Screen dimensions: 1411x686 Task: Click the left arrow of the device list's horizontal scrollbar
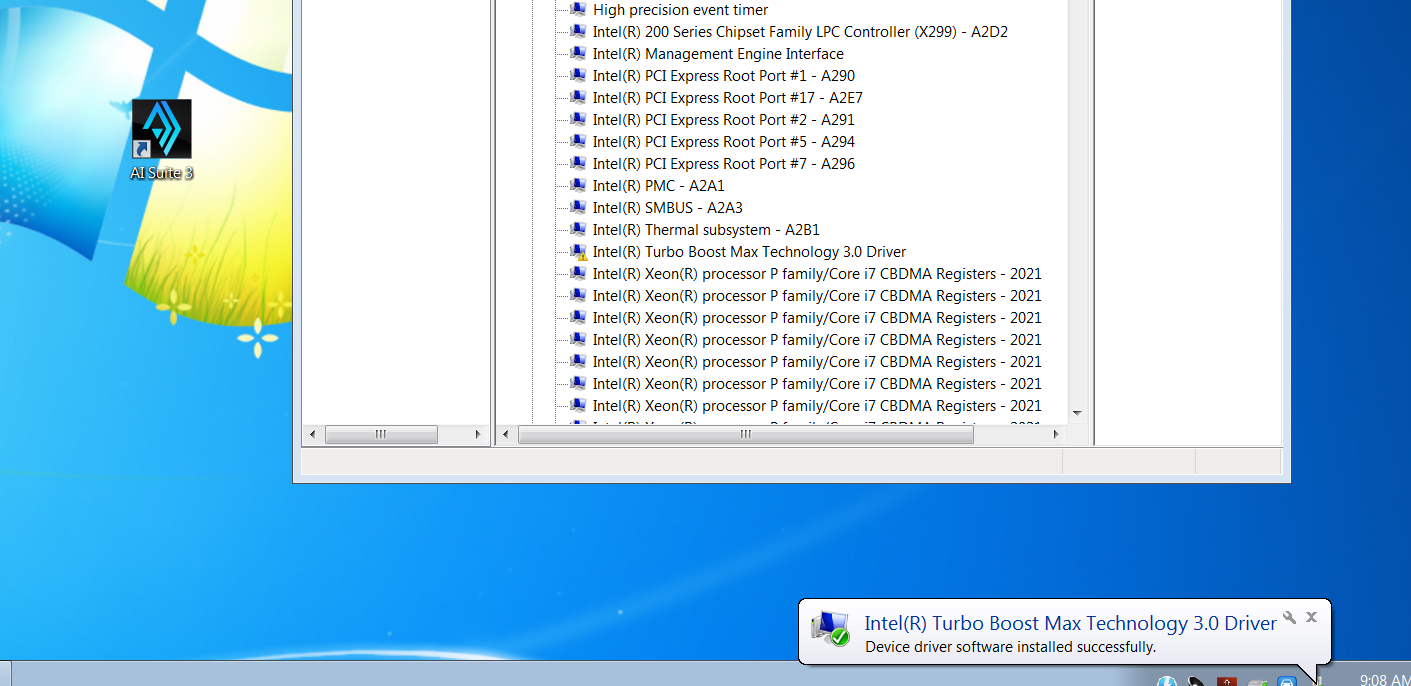[506, 435]
